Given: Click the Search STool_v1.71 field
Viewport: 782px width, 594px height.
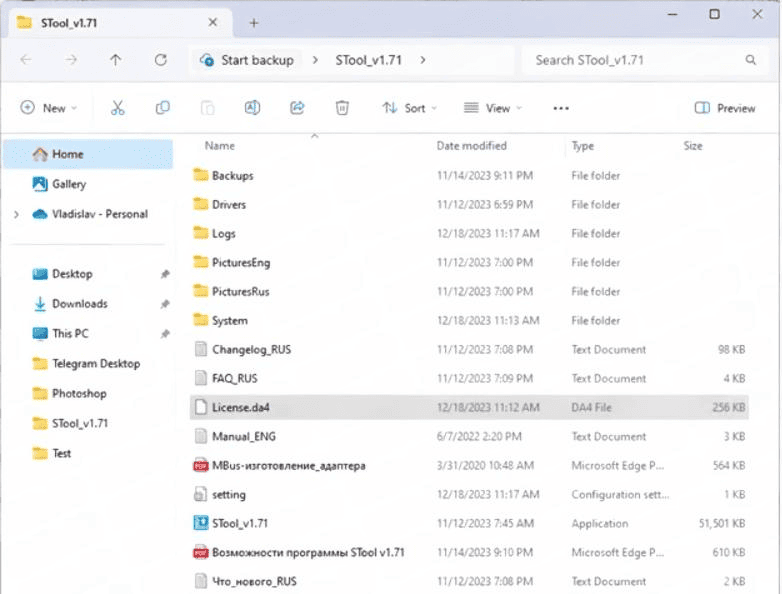Looking at the screenshot, I should 635,60.
